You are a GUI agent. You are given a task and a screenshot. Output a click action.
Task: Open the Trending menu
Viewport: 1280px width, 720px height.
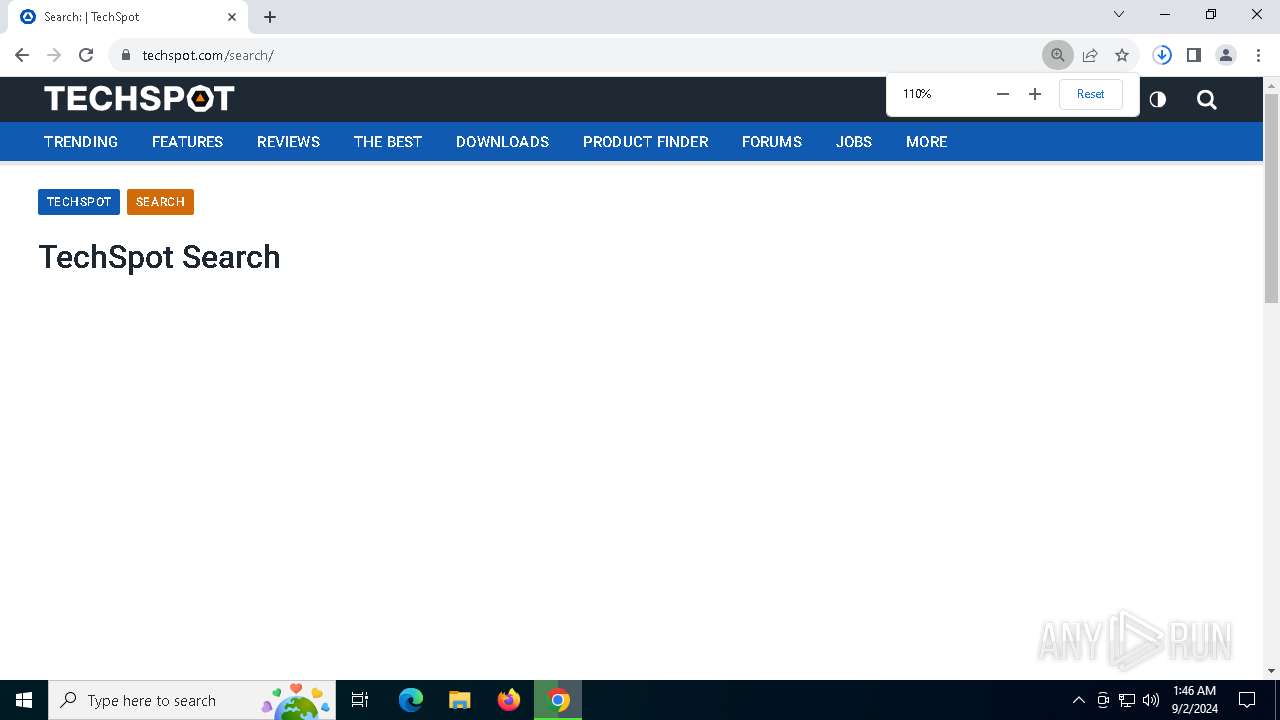point(81,142)
